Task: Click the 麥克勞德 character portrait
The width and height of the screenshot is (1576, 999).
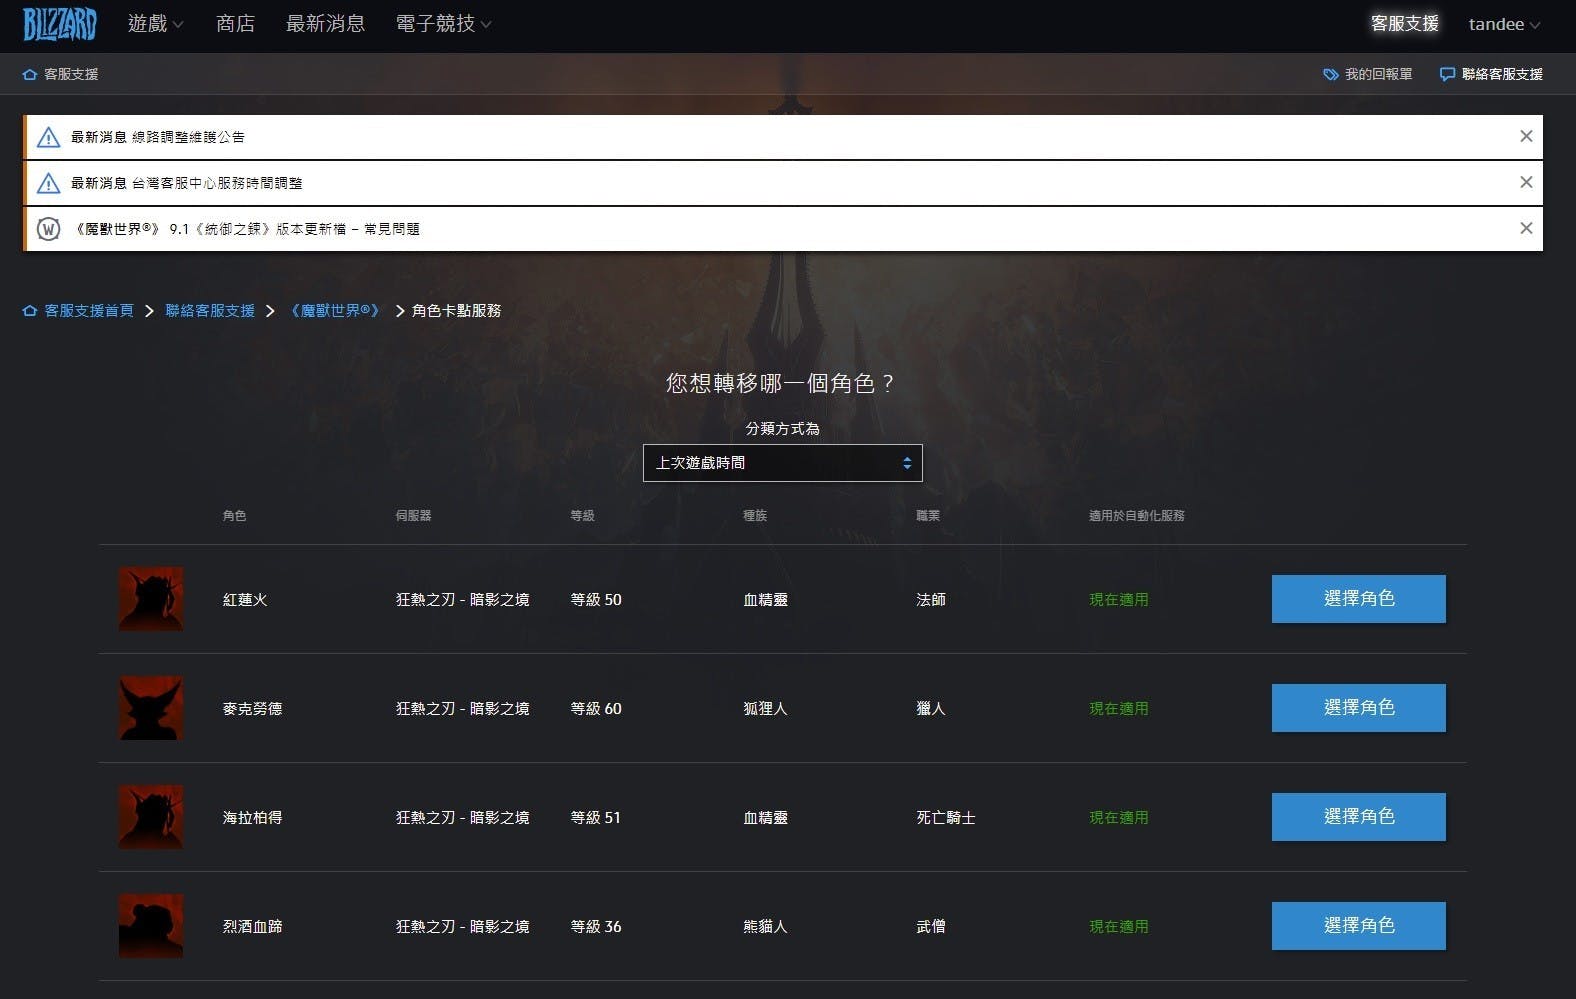Action: point(151,708)
